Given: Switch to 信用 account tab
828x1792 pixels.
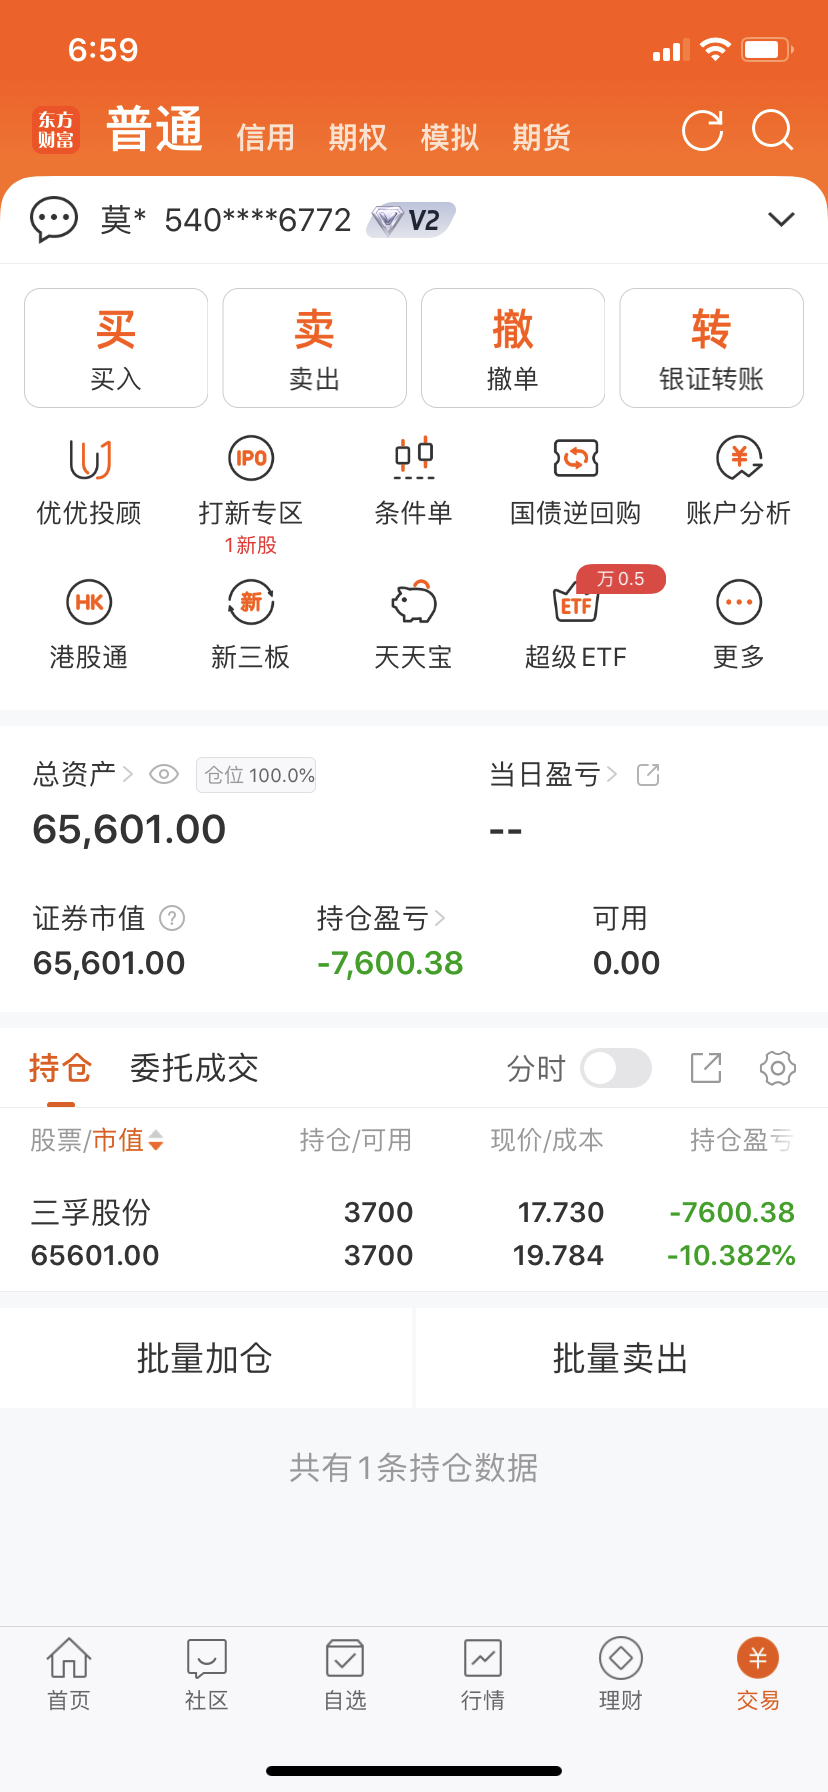Looking at the screenshot, I should point(265,137).
